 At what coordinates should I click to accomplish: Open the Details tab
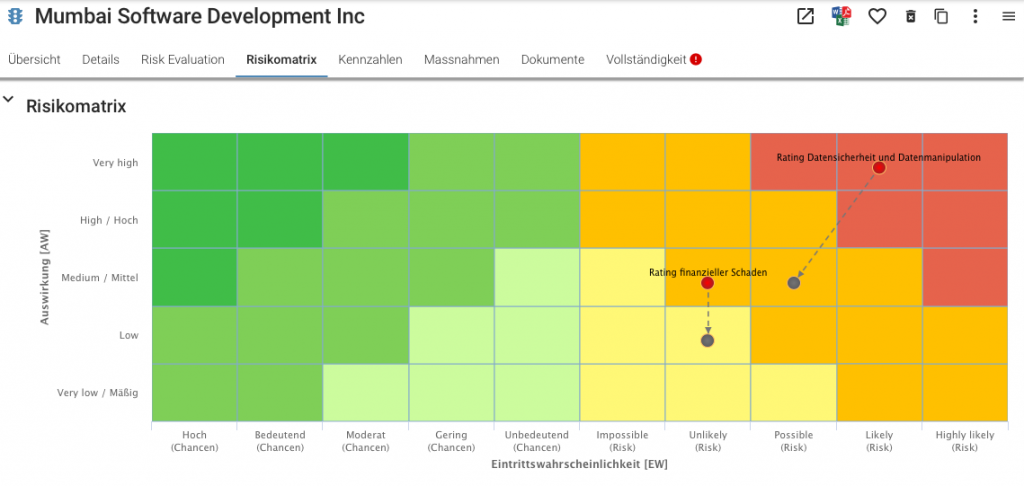click(x=101, y=59)
